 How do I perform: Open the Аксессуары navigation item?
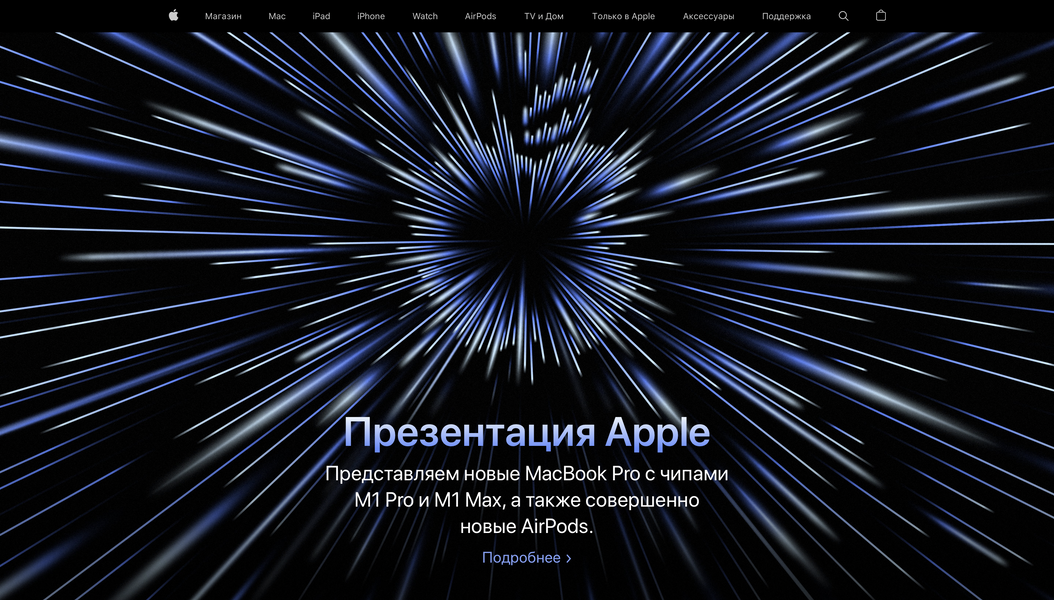click(x=708, y=16)
